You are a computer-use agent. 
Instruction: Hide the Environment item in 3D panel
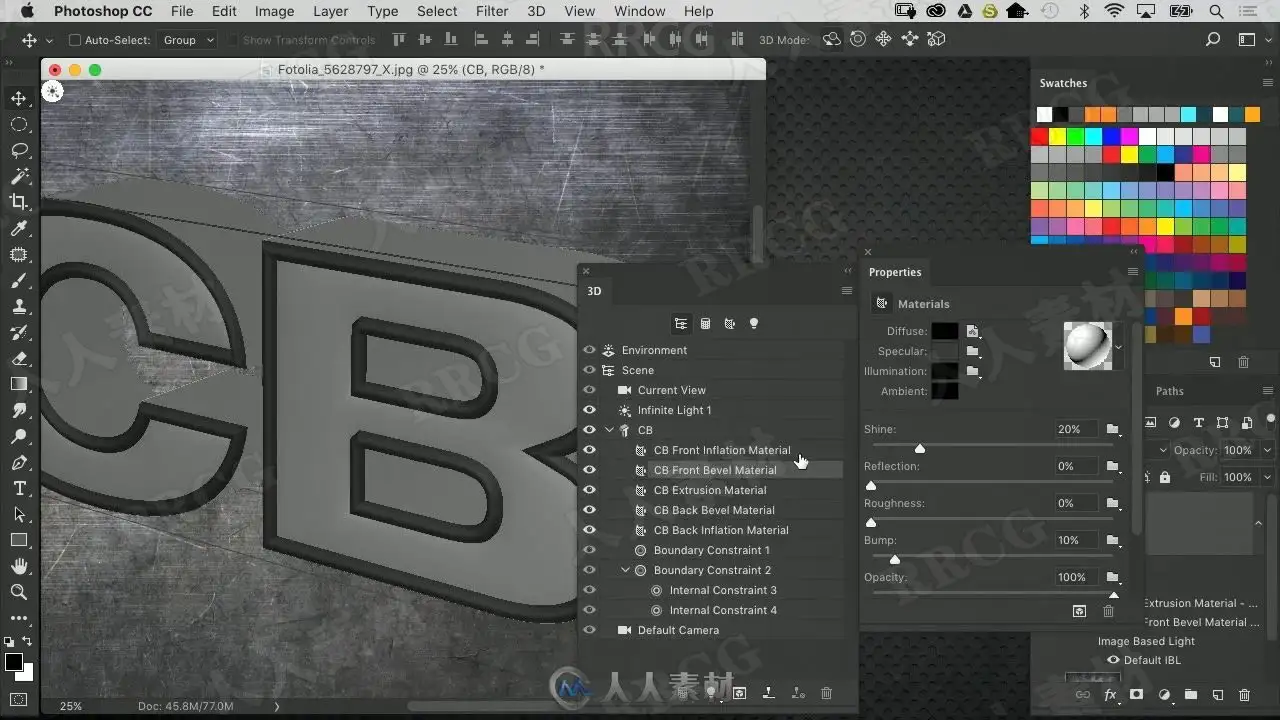pos(589,350)
